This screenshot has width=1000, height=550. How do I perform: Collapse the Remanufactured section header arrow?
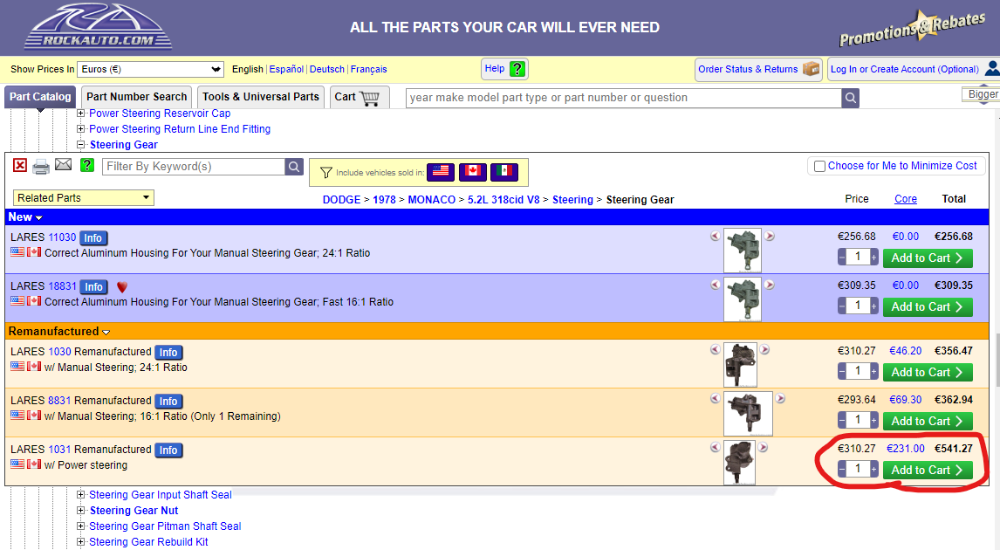(x=106, y=332)
